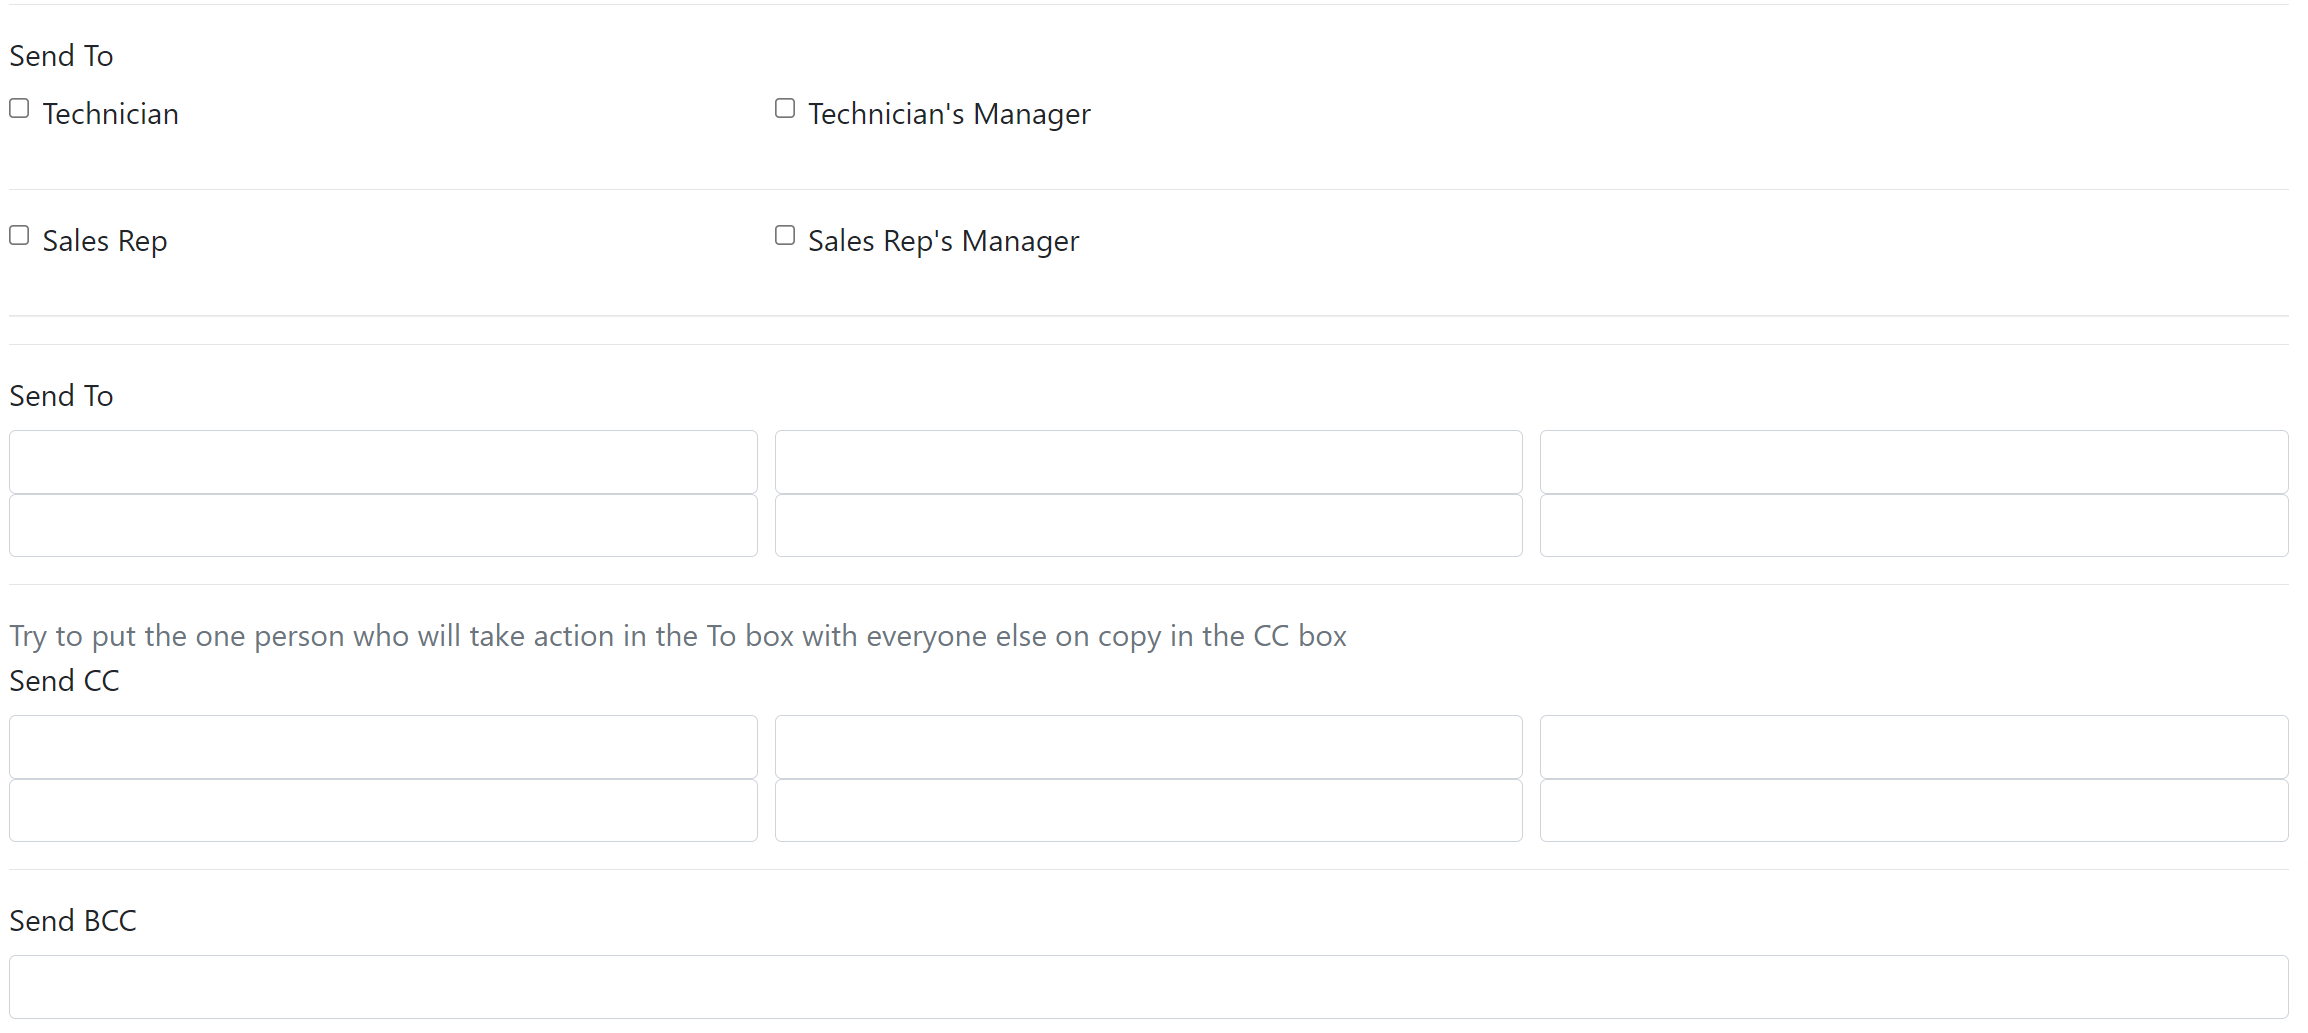Focus the Send BCC input field
This screenshot has width=2308, height=1033.
click(x=1148, y=987)
